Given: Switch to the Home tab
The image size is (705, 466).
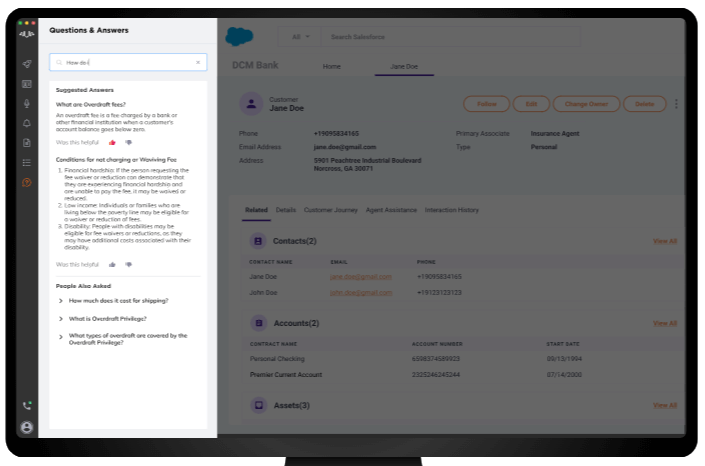Looking at the screenshot, I should [332, 66].
